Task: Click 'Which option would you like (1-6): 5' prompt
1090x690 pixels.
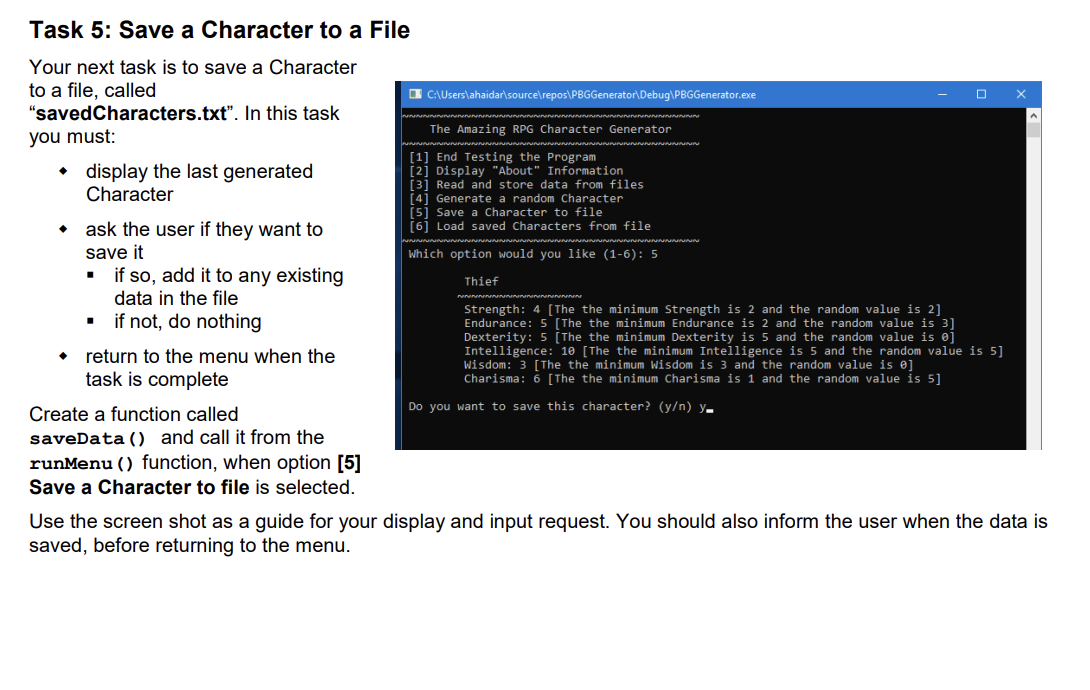Action: (533, 254)
